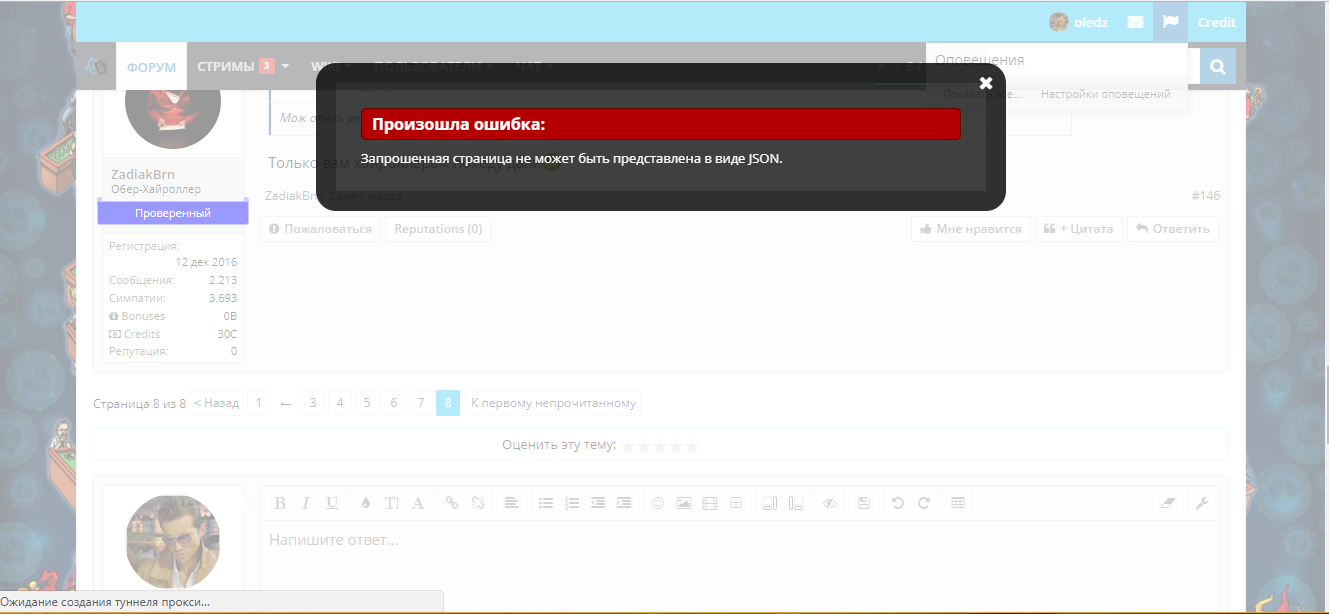The image size is (1329, 614).
Task: Insert a table using the editor toolbar
Action: 957,503
